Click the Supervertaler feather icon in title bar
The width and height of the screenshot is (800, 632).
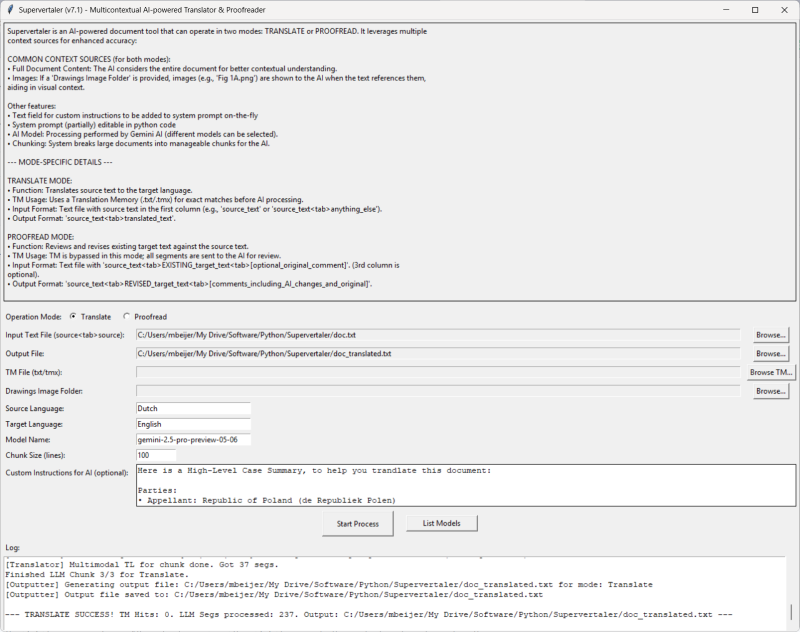point(10,10)
